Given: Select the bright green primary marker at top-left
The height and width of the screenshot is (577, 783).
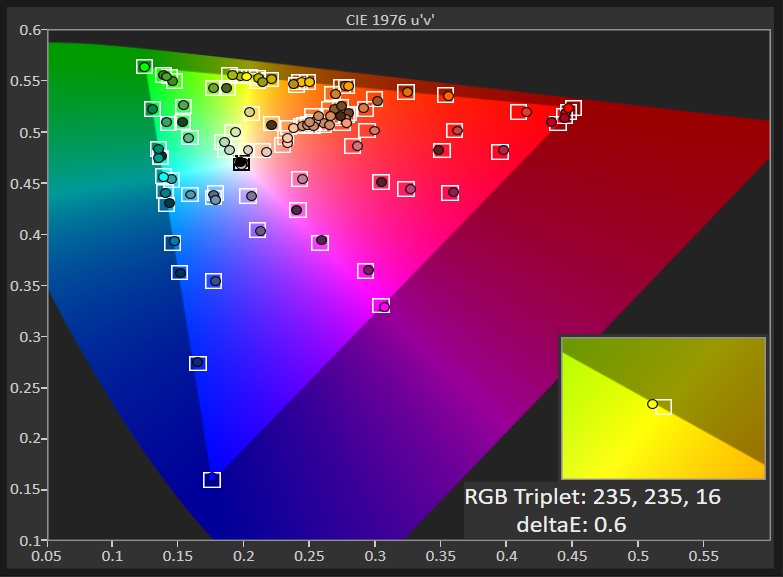Looking at the screenshot, I should click(x=144, y=66).
